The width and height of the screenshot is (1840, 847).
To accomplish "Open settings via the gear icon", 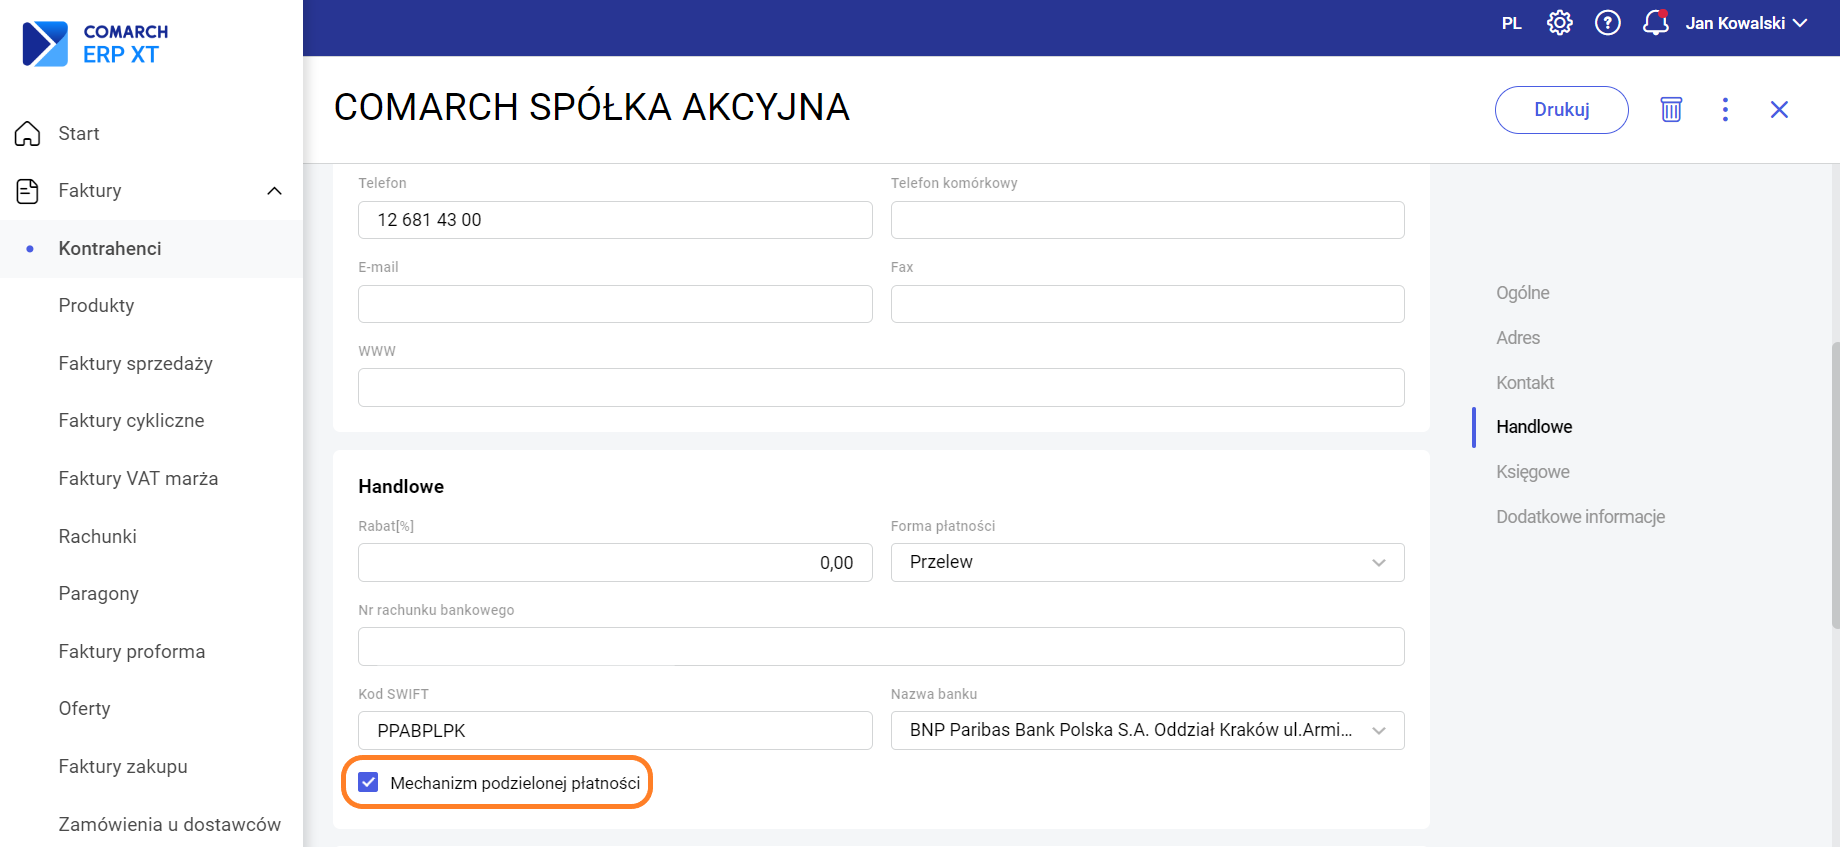I will click(1559, 23).
